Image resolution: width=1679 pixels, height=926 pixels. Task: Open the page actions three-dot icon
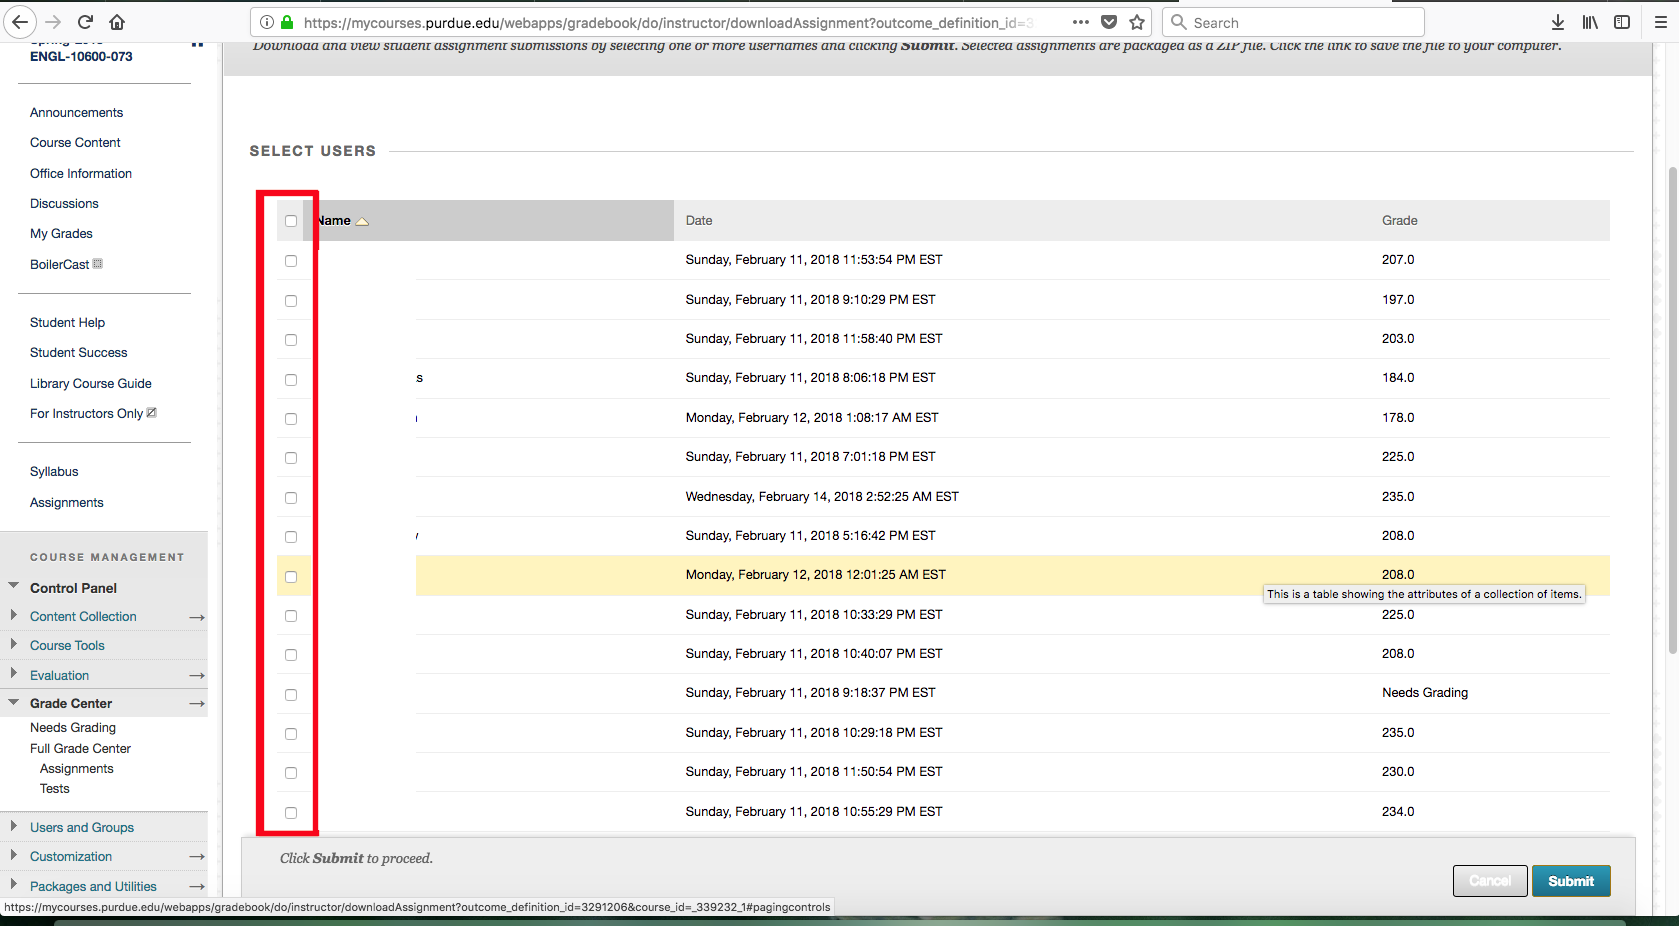pos(1081,22)
